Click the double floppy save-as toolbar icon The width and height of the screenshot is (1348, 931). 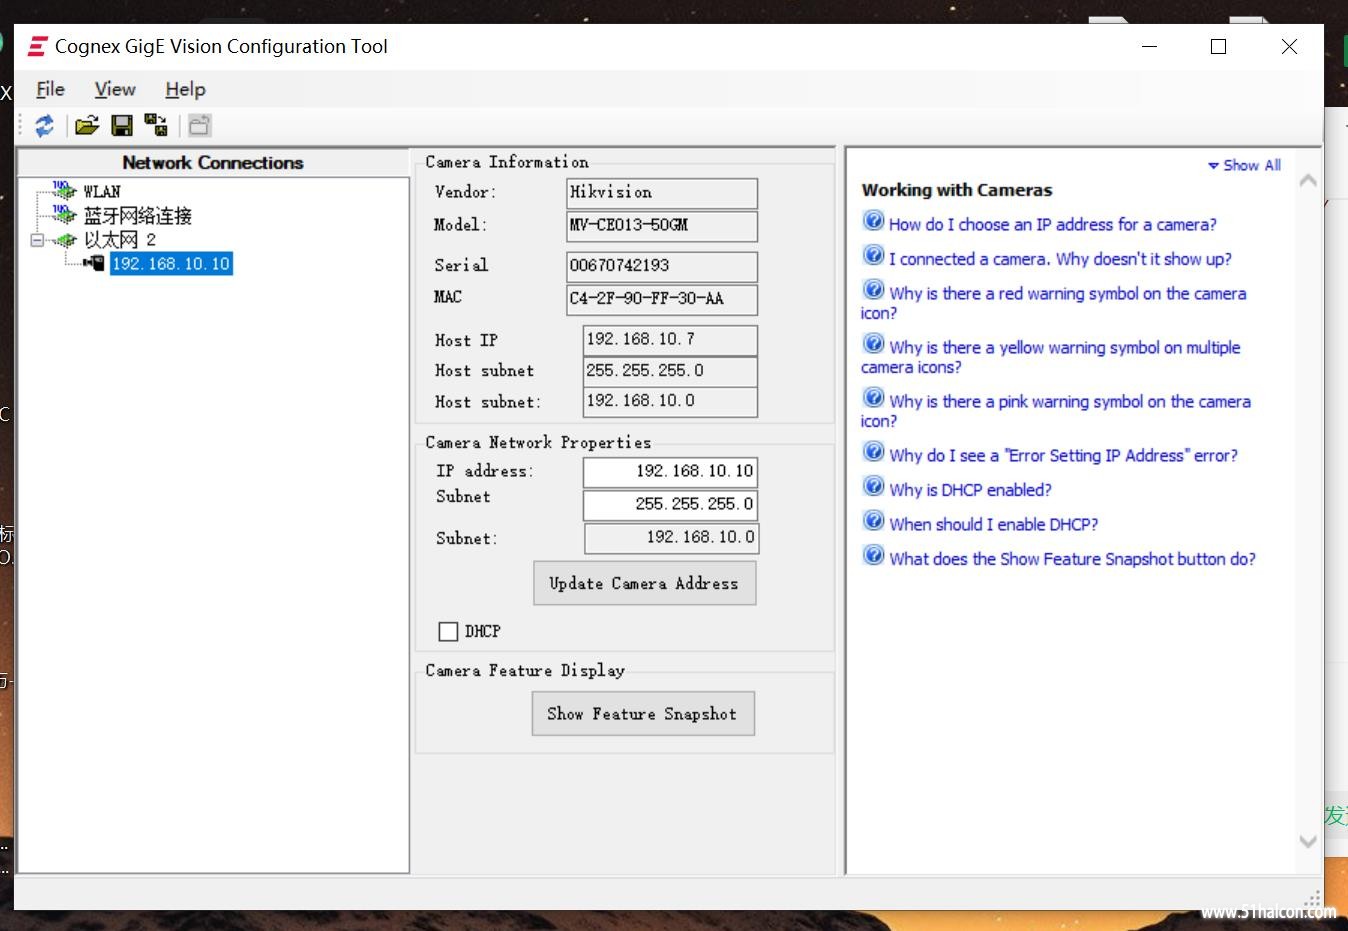tap(156, 125)
